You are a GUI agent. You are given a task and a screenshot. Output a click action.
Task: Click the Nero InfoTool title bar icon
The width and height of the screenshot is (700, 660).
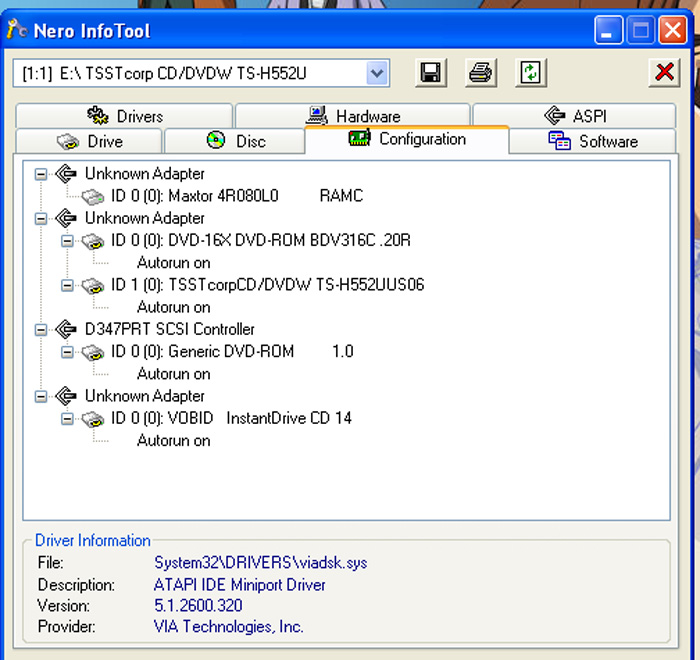(x=17, y=29)
